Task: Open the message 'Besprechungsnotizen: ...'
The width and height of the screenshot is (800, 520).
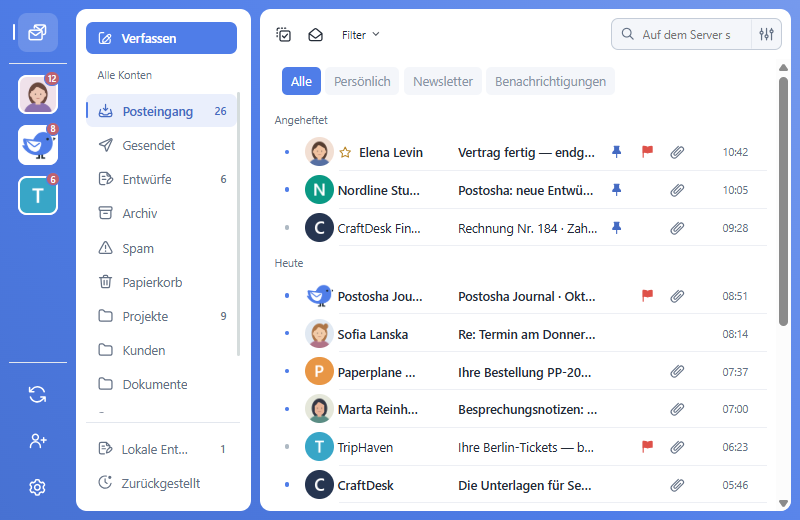Action: (528, 410)
